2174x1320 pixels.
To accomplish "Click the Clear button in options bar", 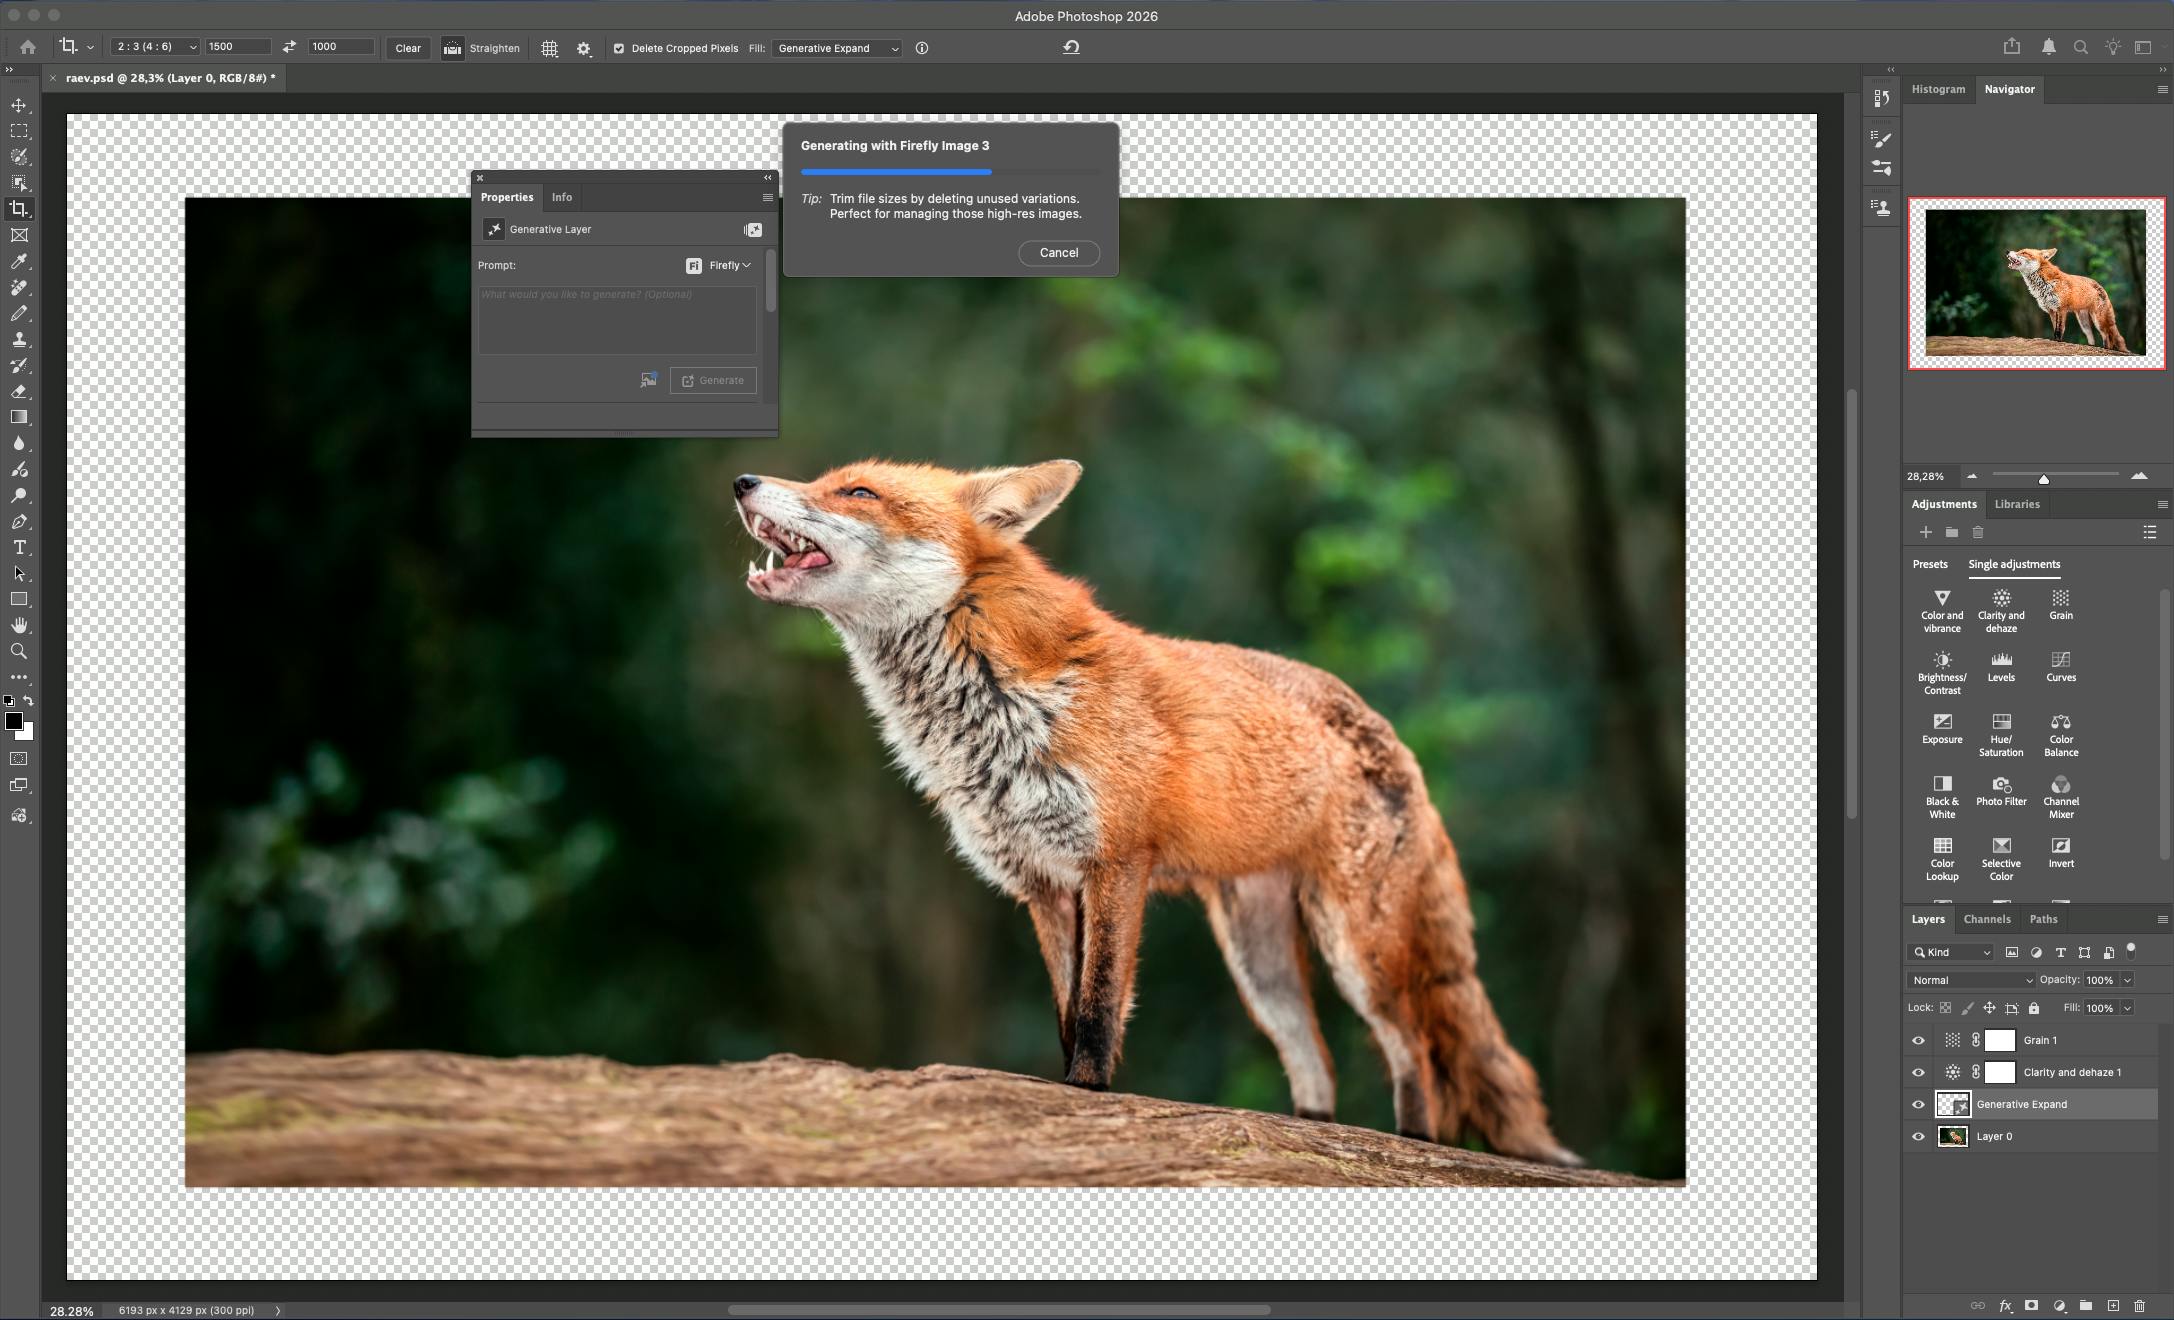I will pos(408,48).
